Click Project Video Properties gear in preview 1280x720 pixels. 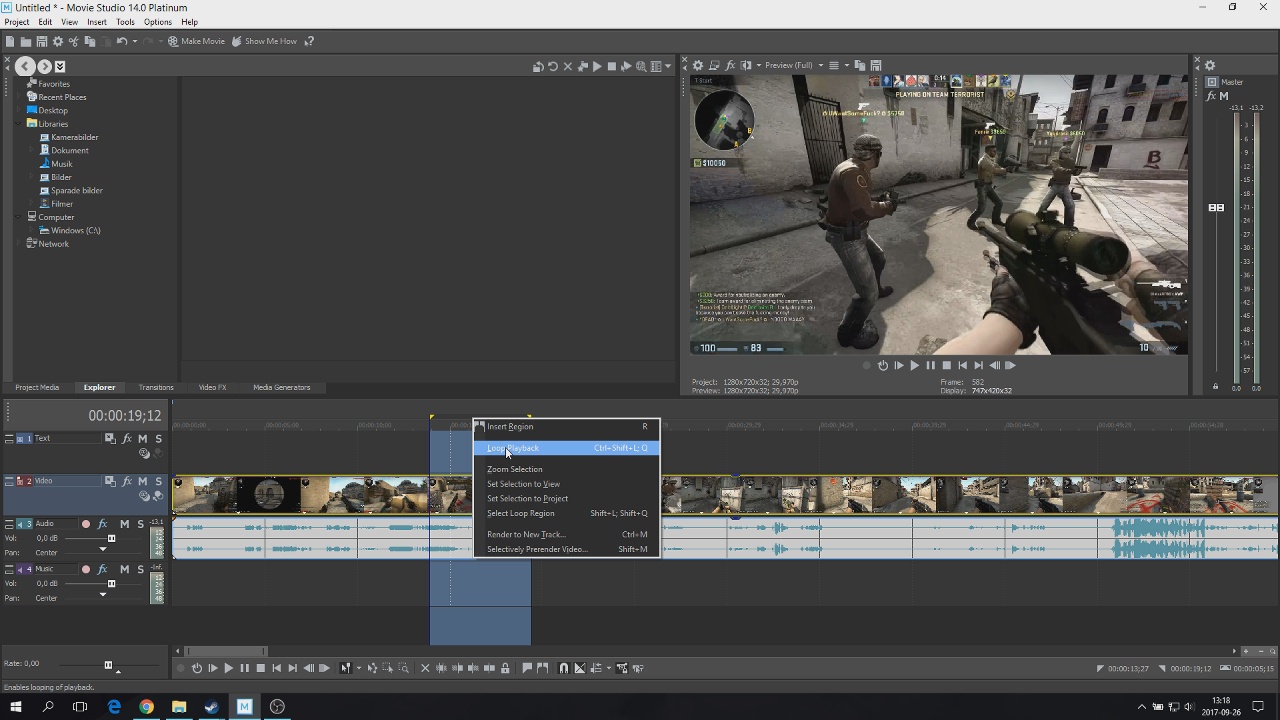pyautogui.click(x=698, y=66)
